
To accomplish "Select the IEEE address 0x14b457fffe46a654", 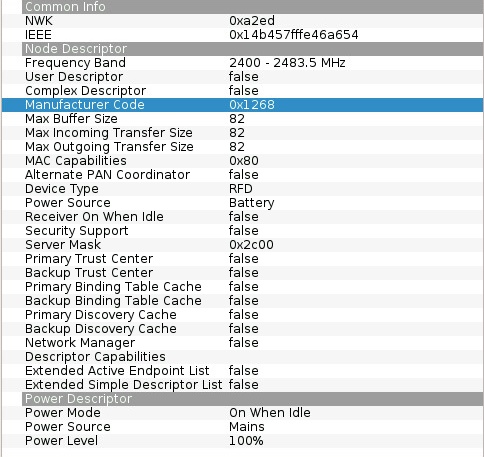I will (x=293, y=35).
